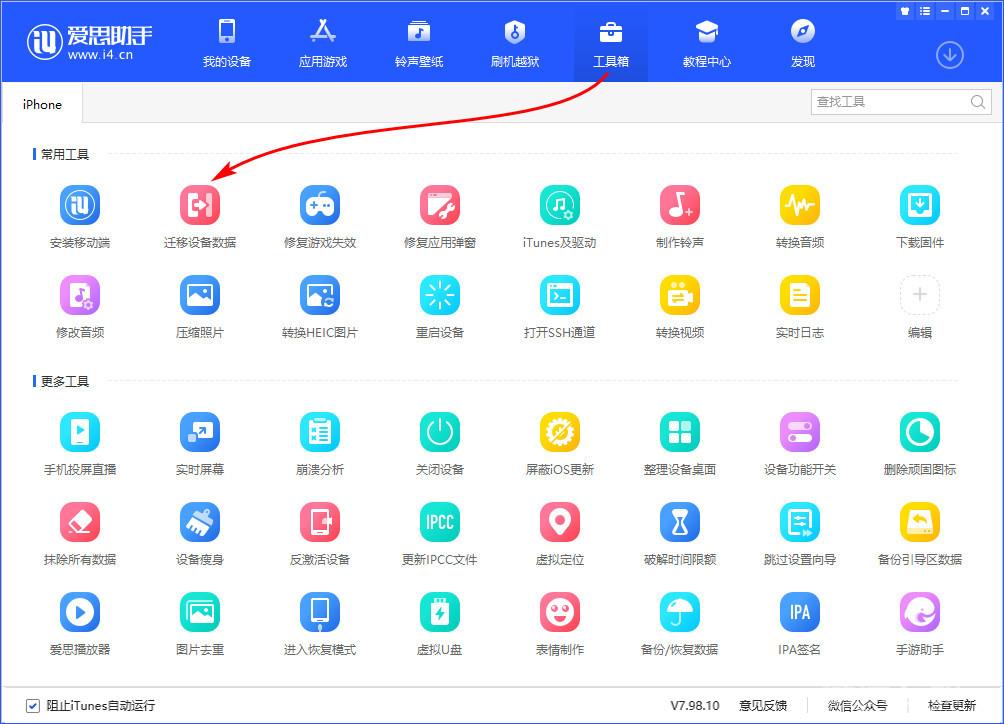Start the 虚拟定位 virtual location tool

point(560,523)
